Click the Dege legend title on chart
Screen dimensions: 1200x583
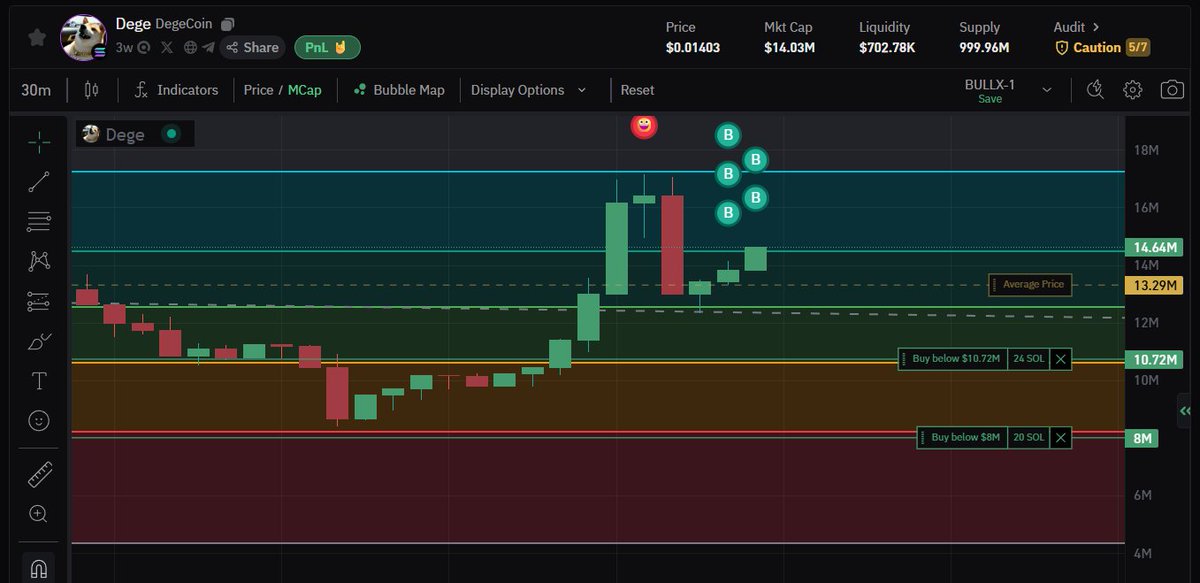[125, 134]
